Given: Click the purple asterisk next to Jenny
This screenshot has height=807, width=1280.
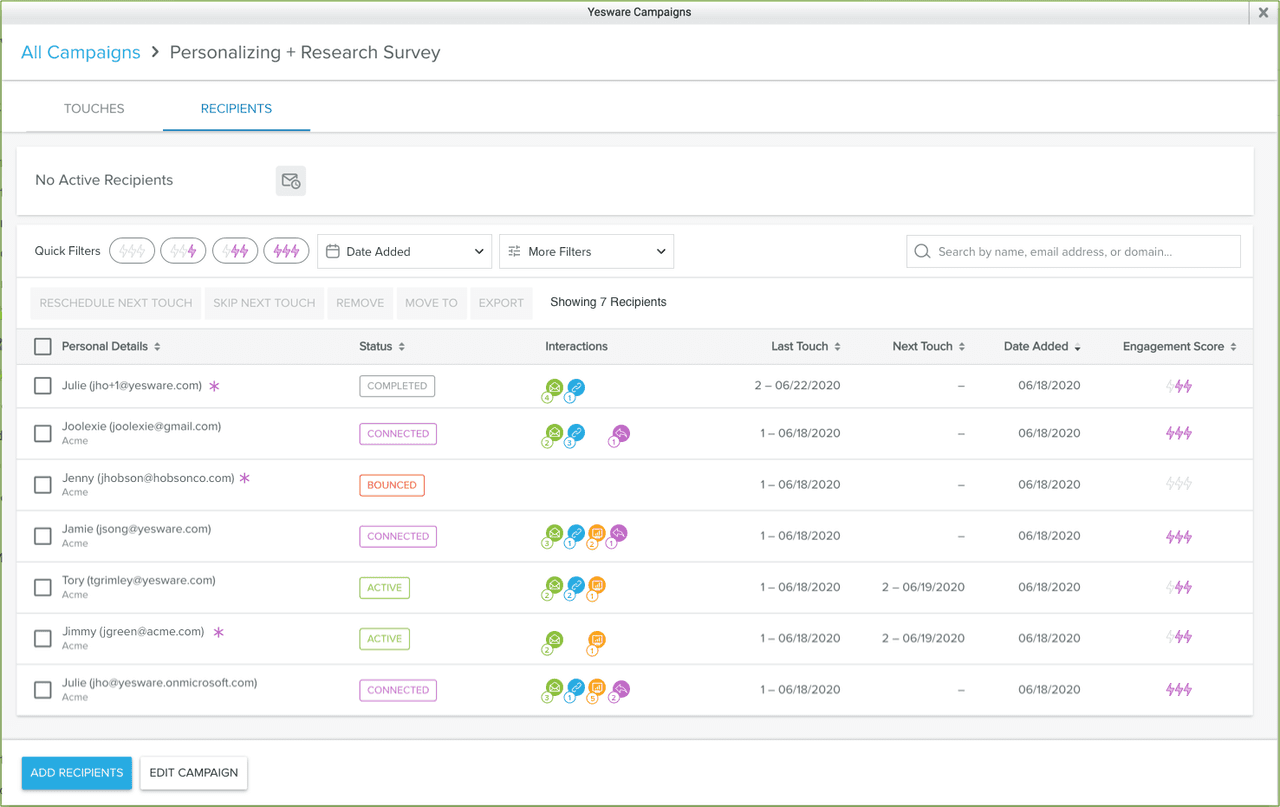Looking at the screenshot, I should click(x=245, y=478).
